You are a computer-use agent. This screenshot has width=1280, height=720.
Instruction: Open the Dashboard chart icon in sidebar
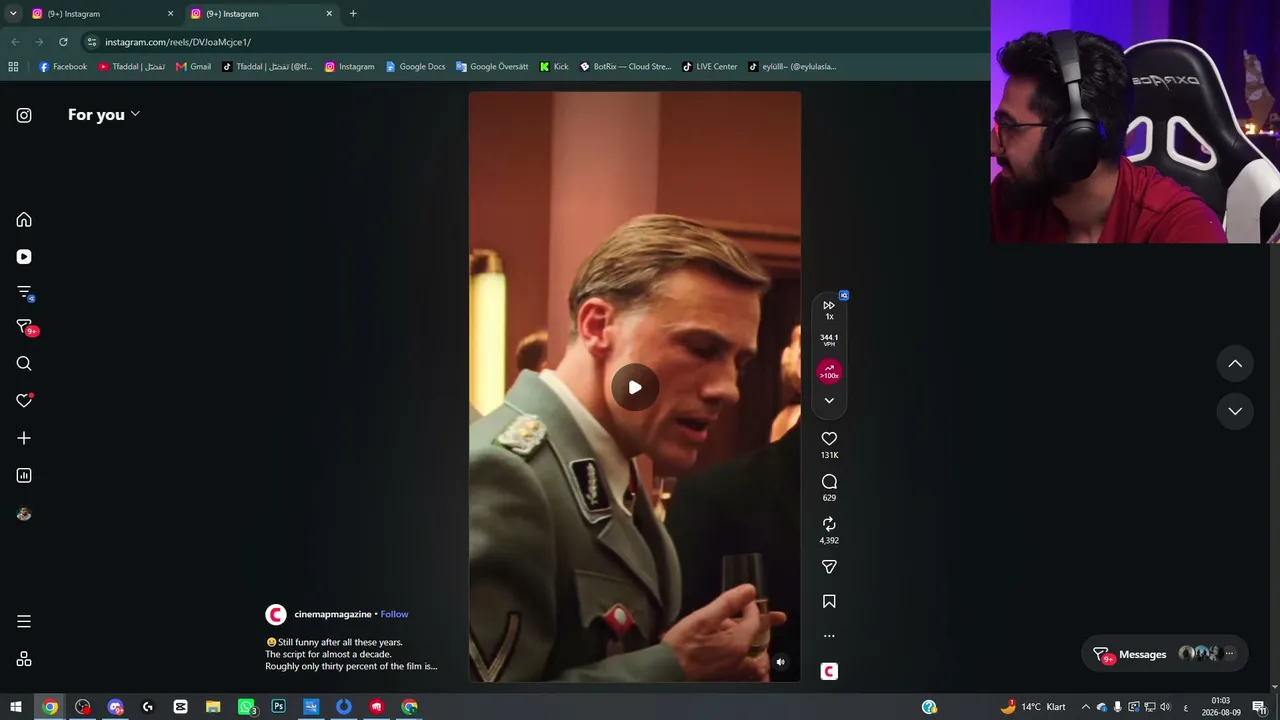(24, 476)
